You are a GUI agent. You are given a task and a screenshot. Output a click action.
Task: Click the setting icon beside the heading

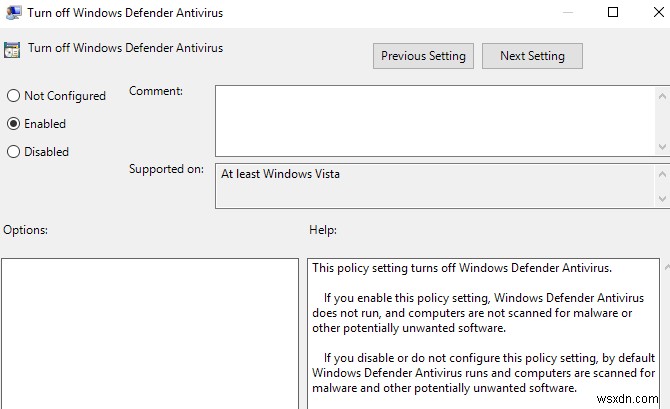point(12,49)
